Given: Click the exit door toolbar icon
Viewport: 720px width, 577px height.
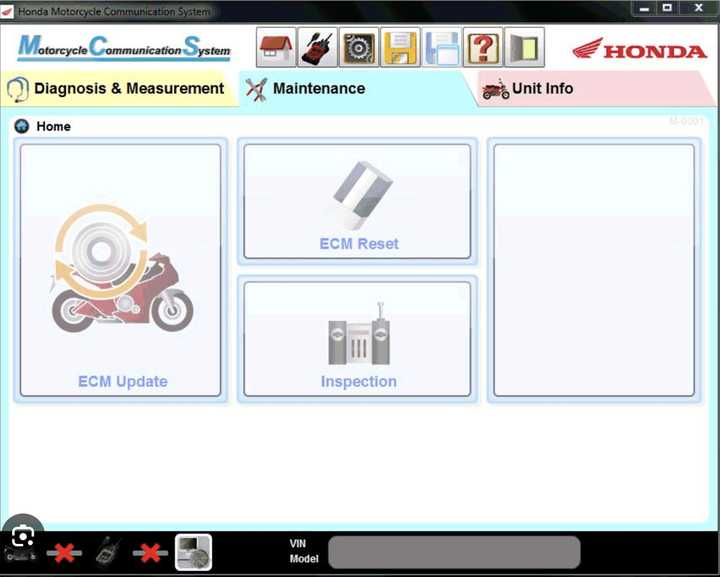Looking at the screenshot, I should pos(524,47).
